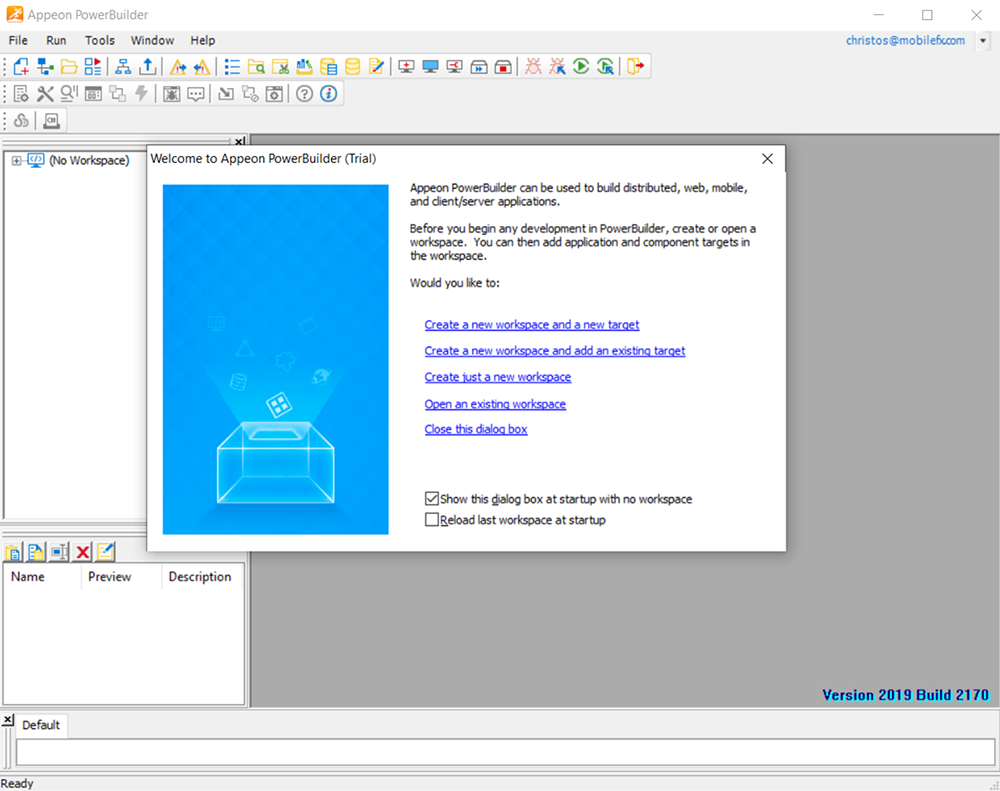The width and height of the screenshot is (1000, 791).
Task: Click the red X delete clip icon
Action: pos(82,552)
